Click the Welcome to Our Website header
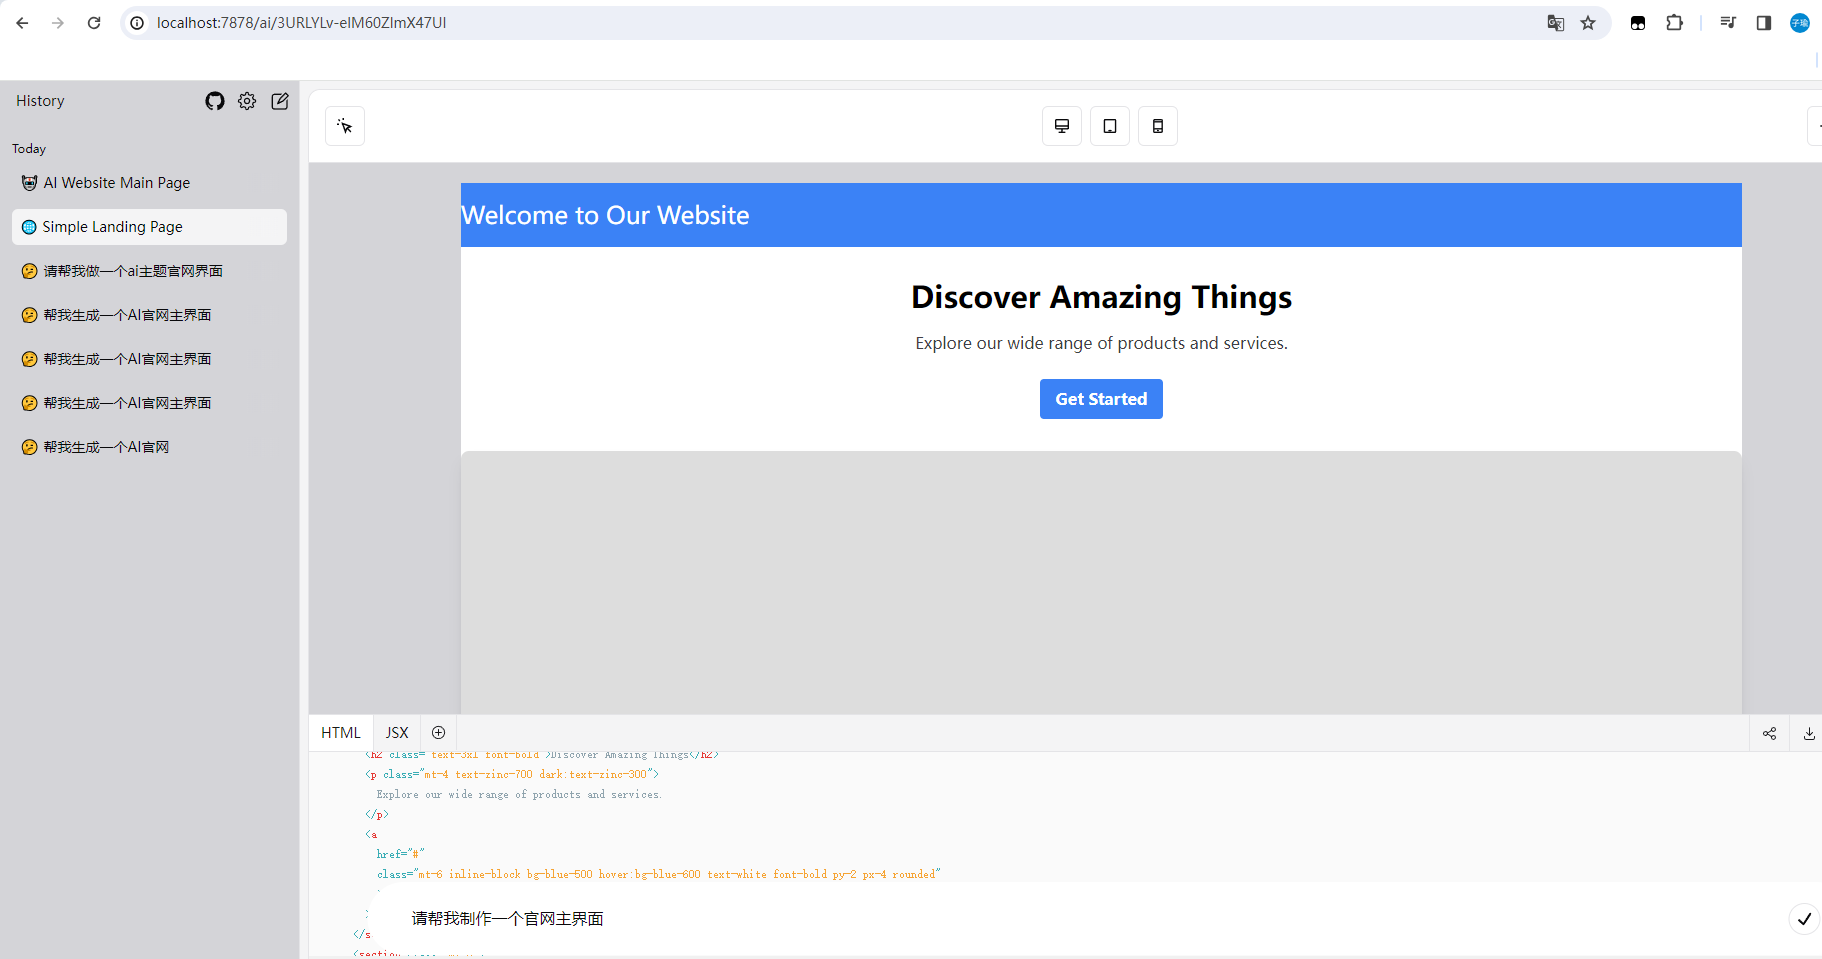Image resolution: width=1822 pixels, height=959 pixels. click(605, 215)
